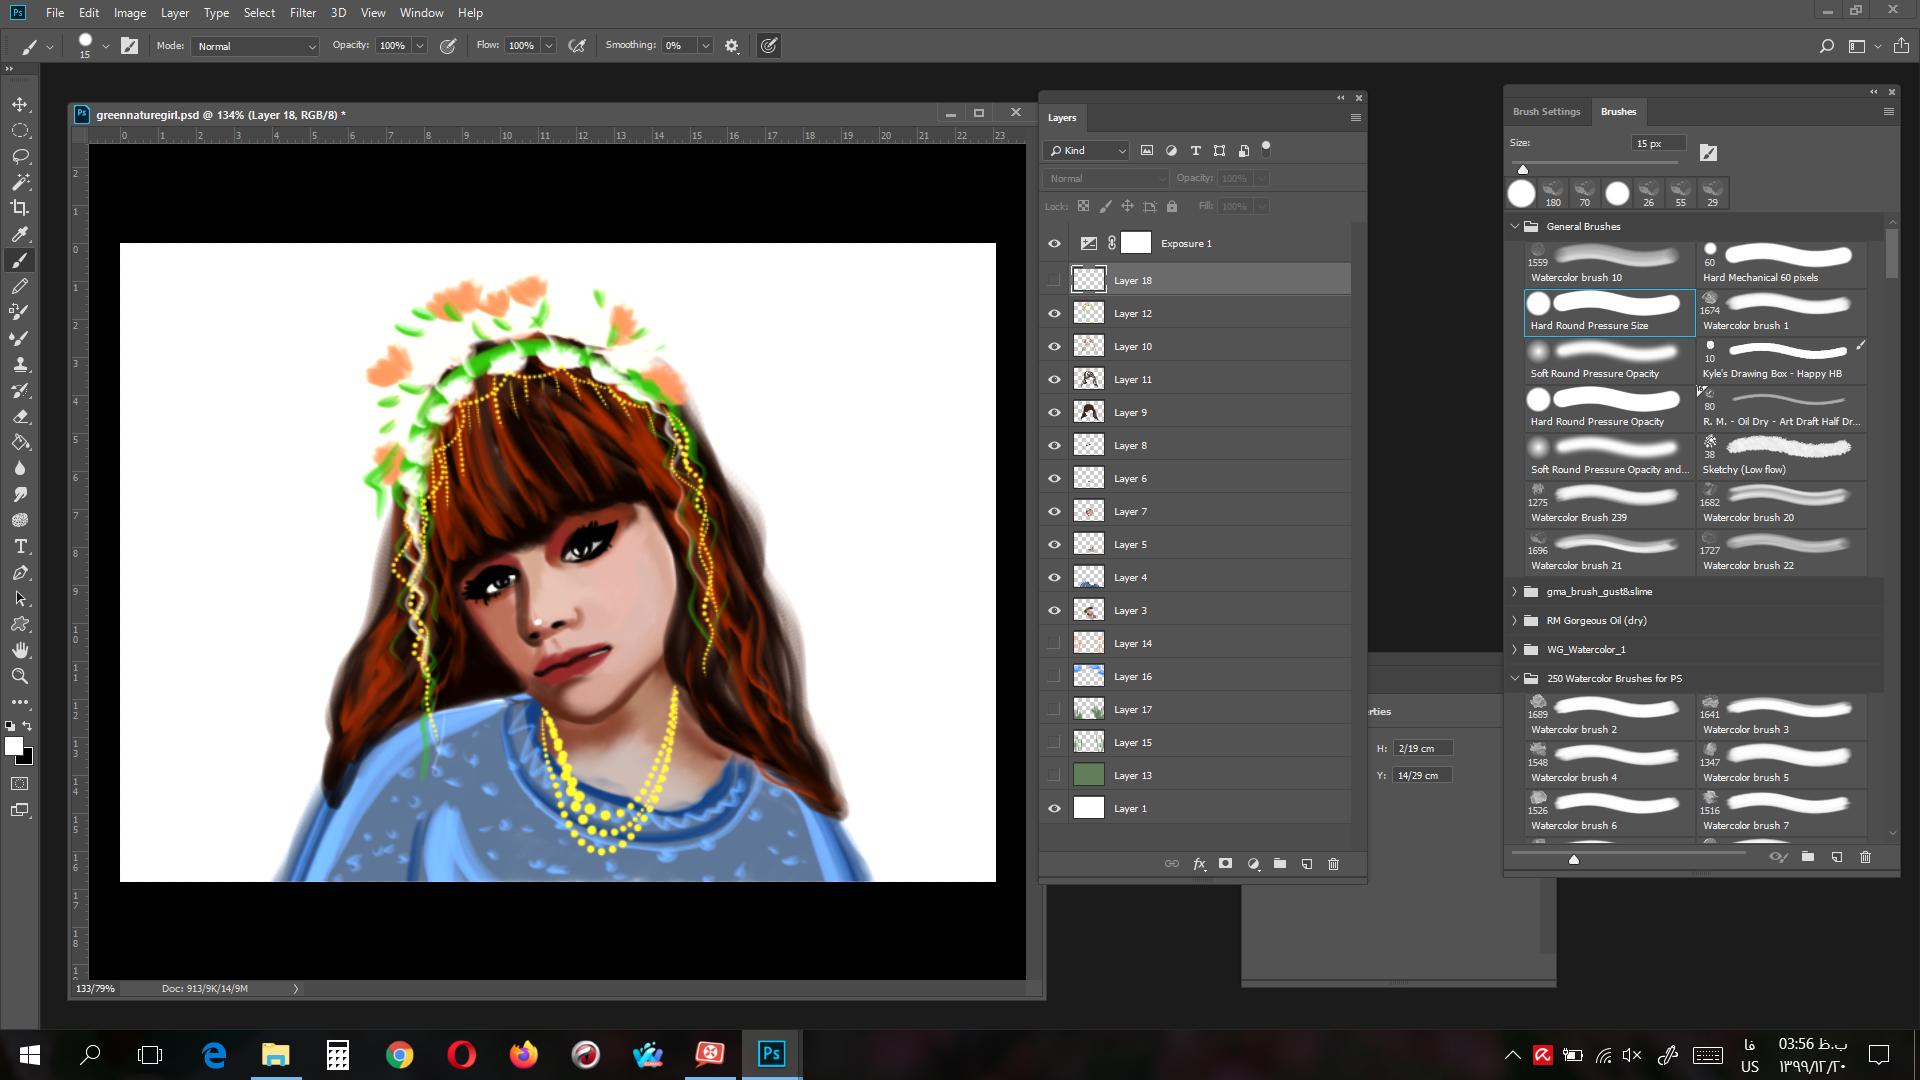Select the Move tool
Image resolution: width=1920 pixels, height=1080 pixels.
20,104
